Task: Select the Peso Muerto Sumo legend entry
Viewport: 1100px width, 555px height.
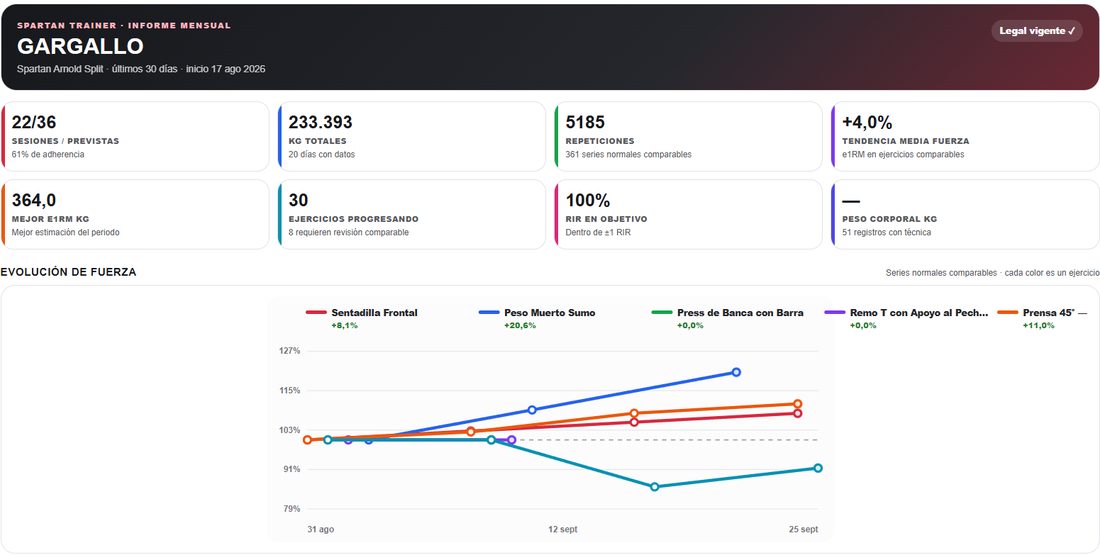Action: click(x=537, y=319)
